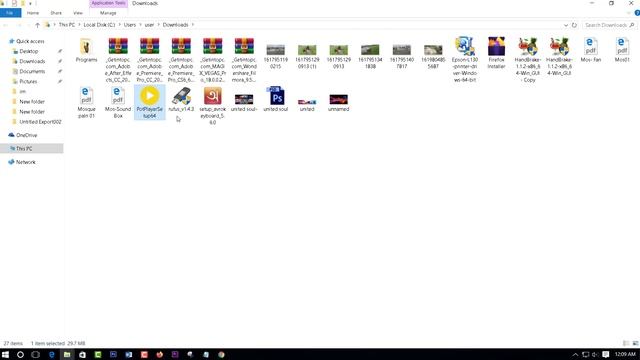
Task: Expand the chevron after Downloads in breadcrumb
Action: click(193, 25)
